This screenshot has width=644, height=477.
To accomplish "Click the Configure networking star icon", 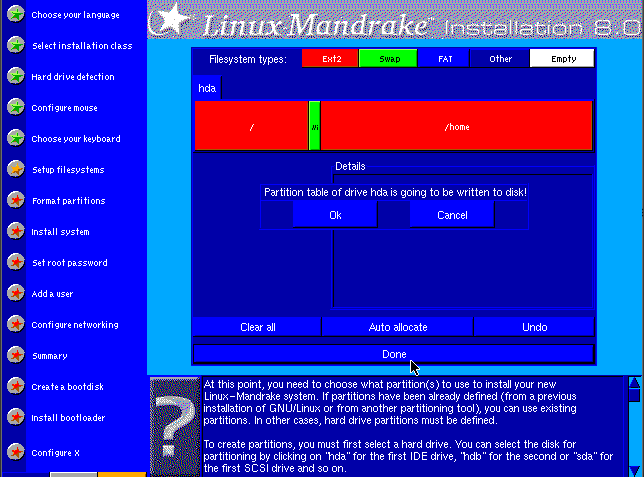I will pyautogui.click(x=15, y=325).
